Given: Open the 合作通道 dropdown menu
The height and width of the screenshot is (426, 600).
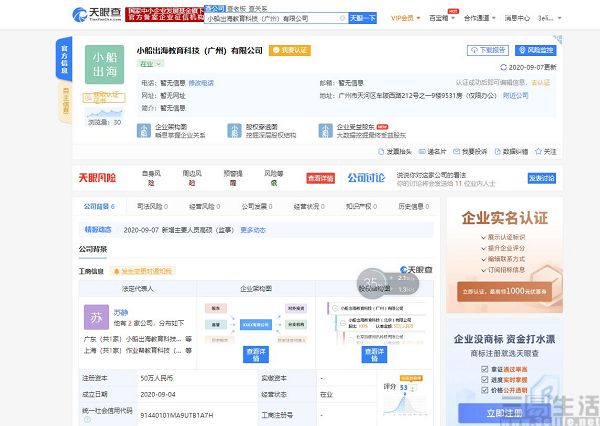Looking at the screenshot, I should click(x=479, y=18).
